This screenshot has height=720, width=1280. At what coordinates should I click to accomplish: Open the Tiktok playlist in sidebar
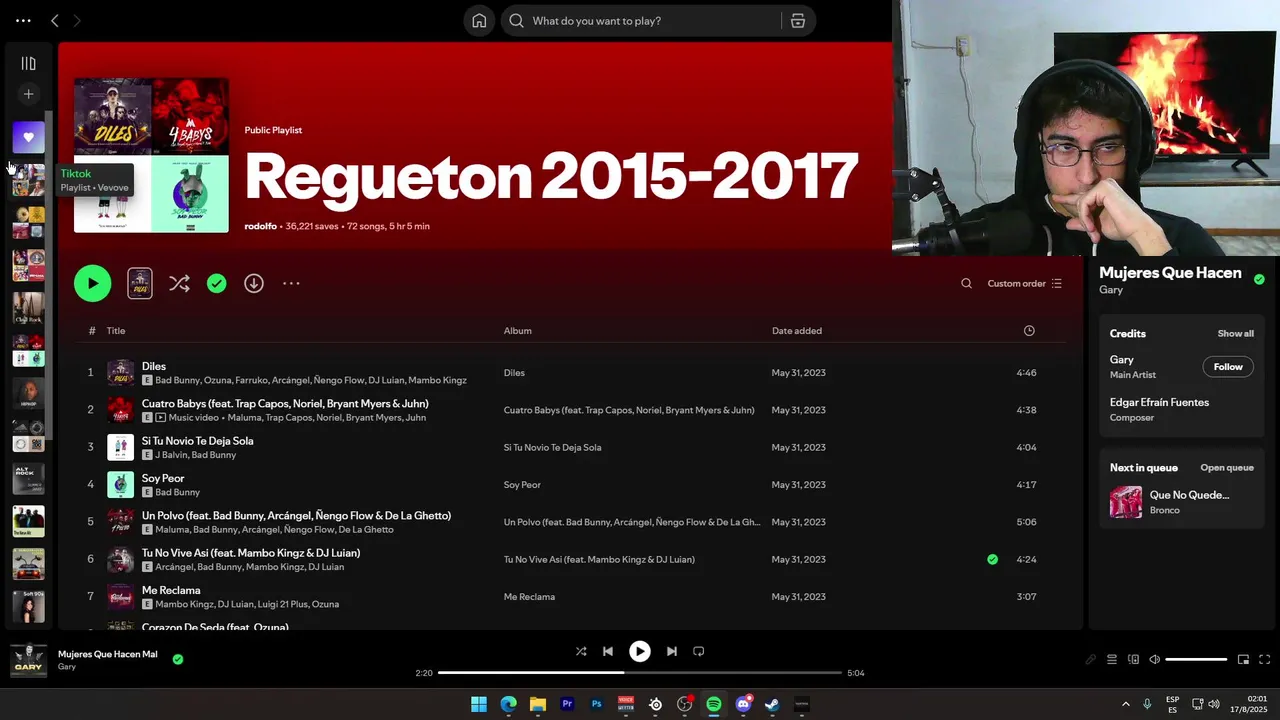[x=28, y=180]
